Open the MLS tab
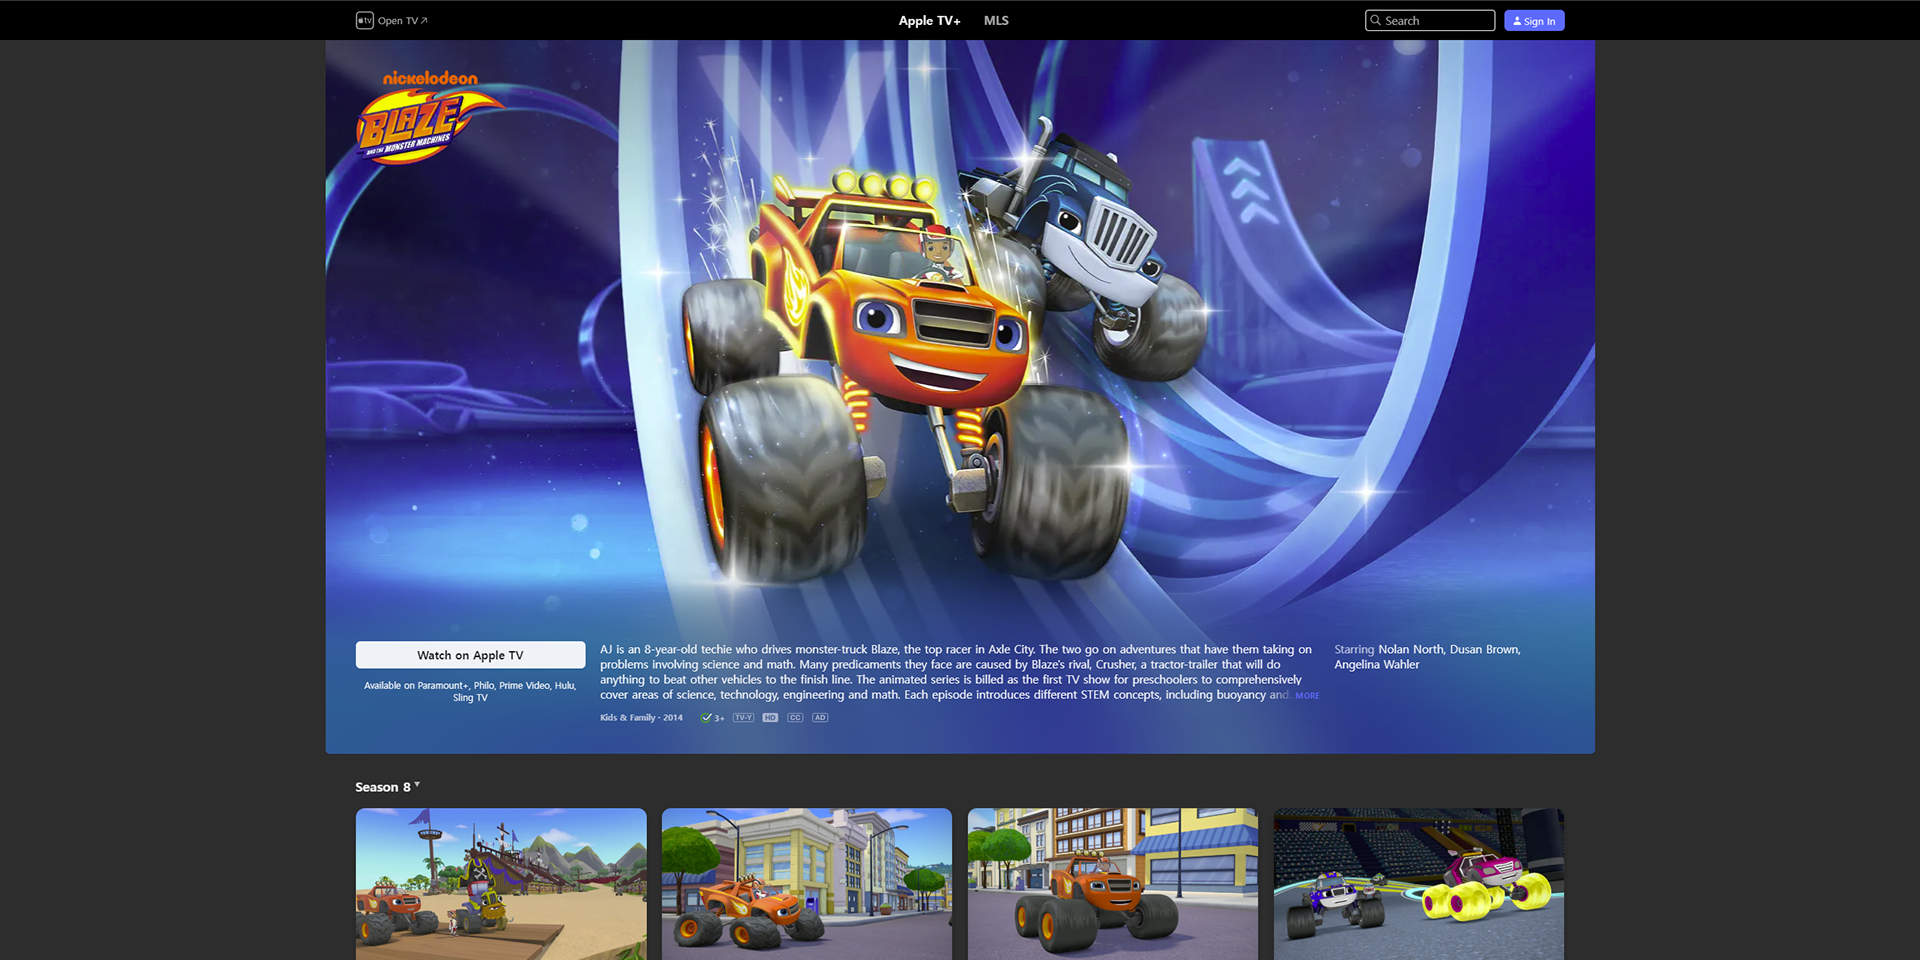This screenshot has width=1920, height=960. (x=996, y=20)
